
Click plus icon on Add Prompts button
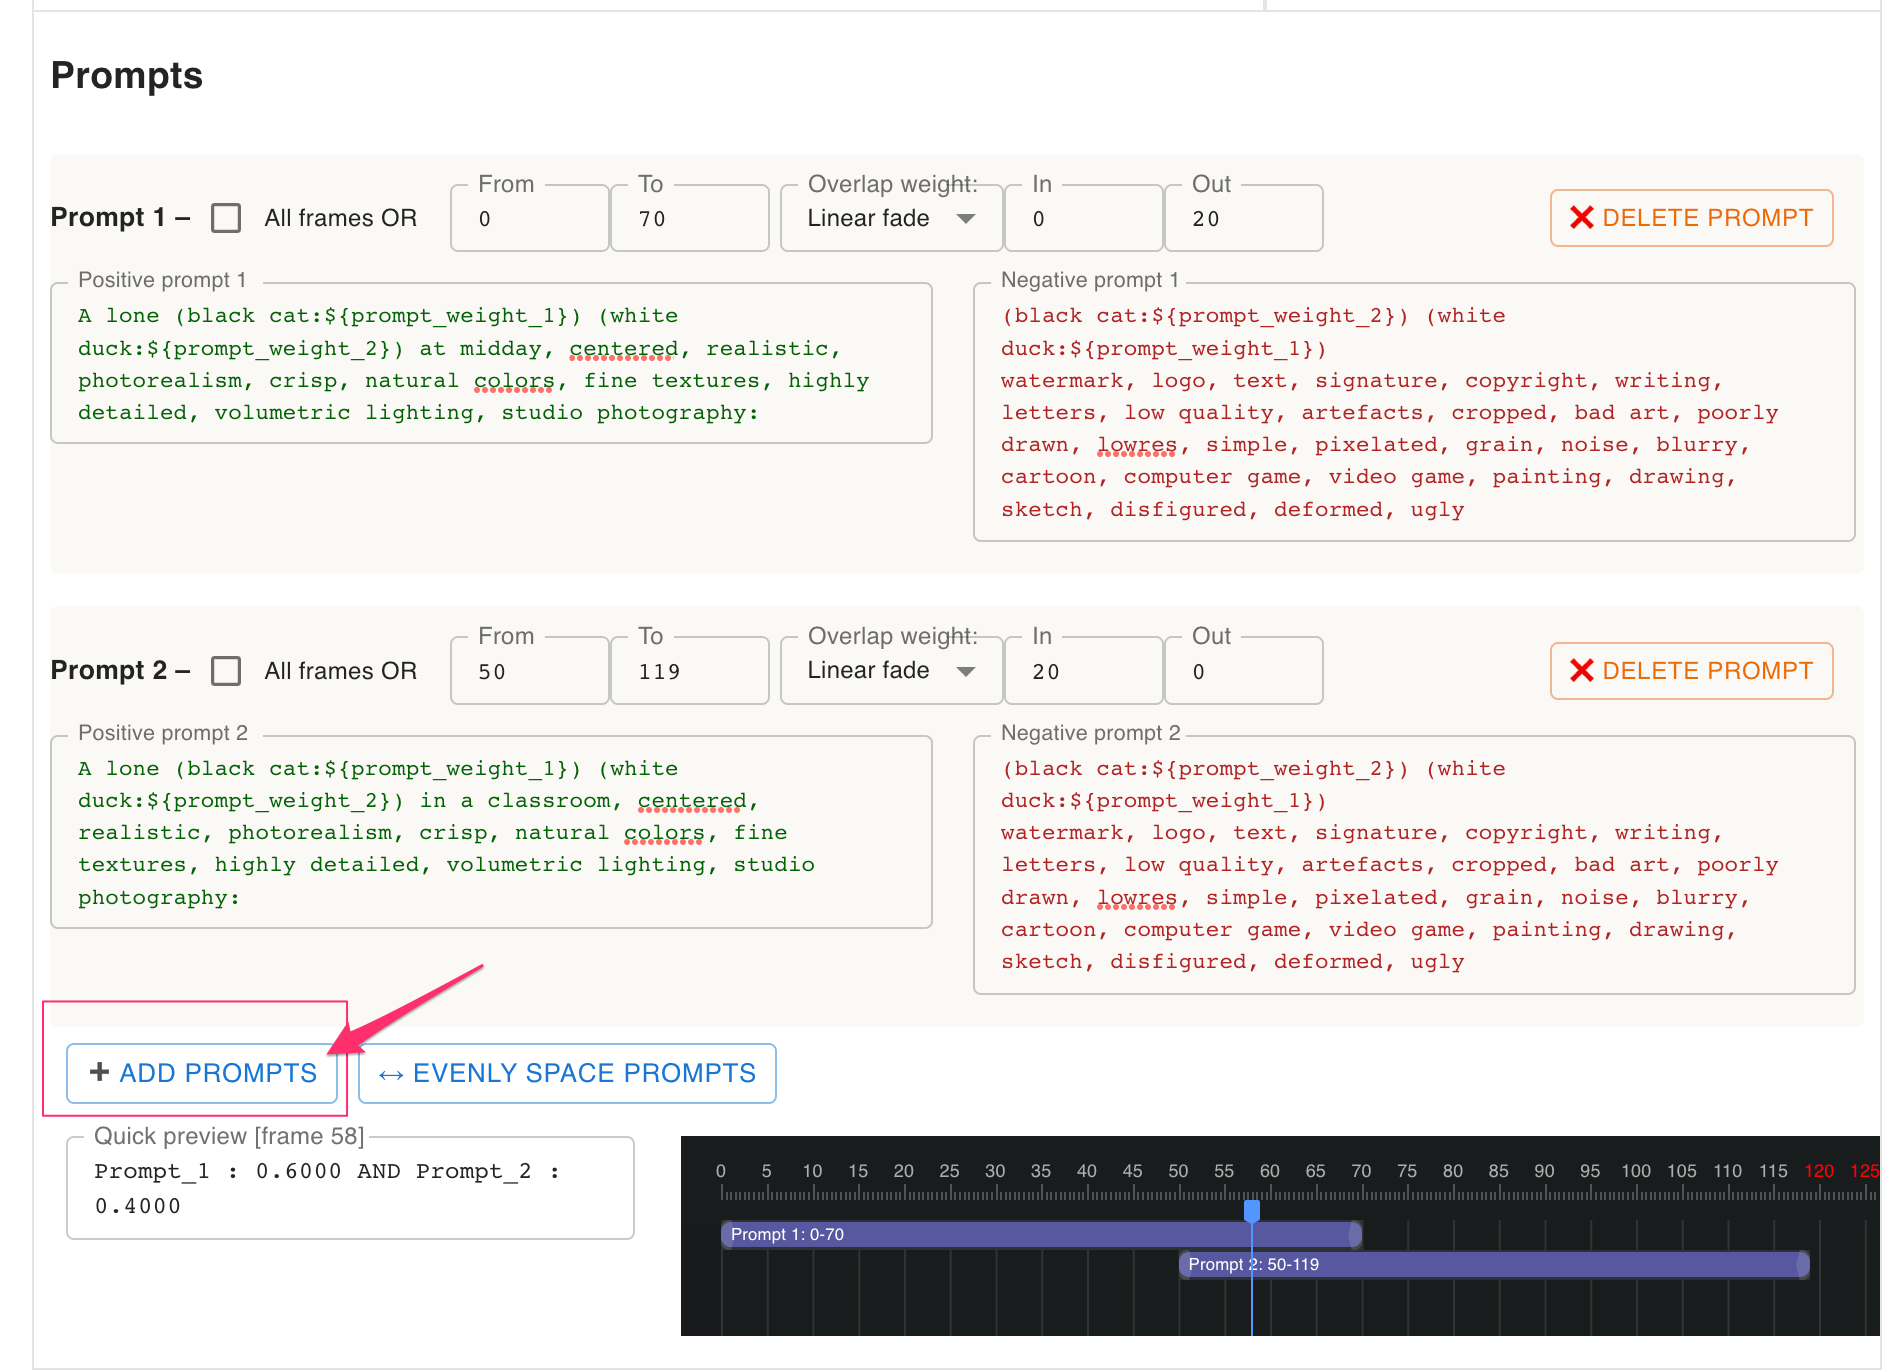(x=99, y=1072)
